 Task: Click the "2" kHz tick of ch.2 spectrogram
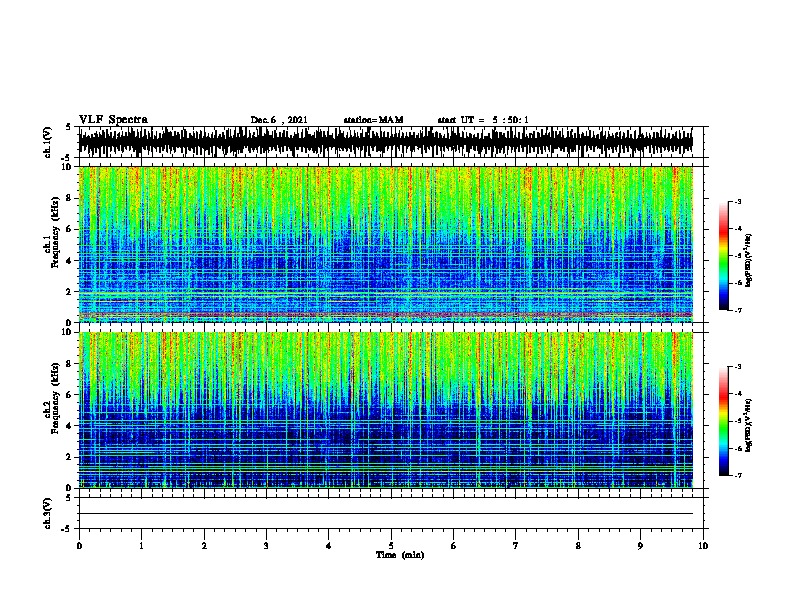coord(70,456)
